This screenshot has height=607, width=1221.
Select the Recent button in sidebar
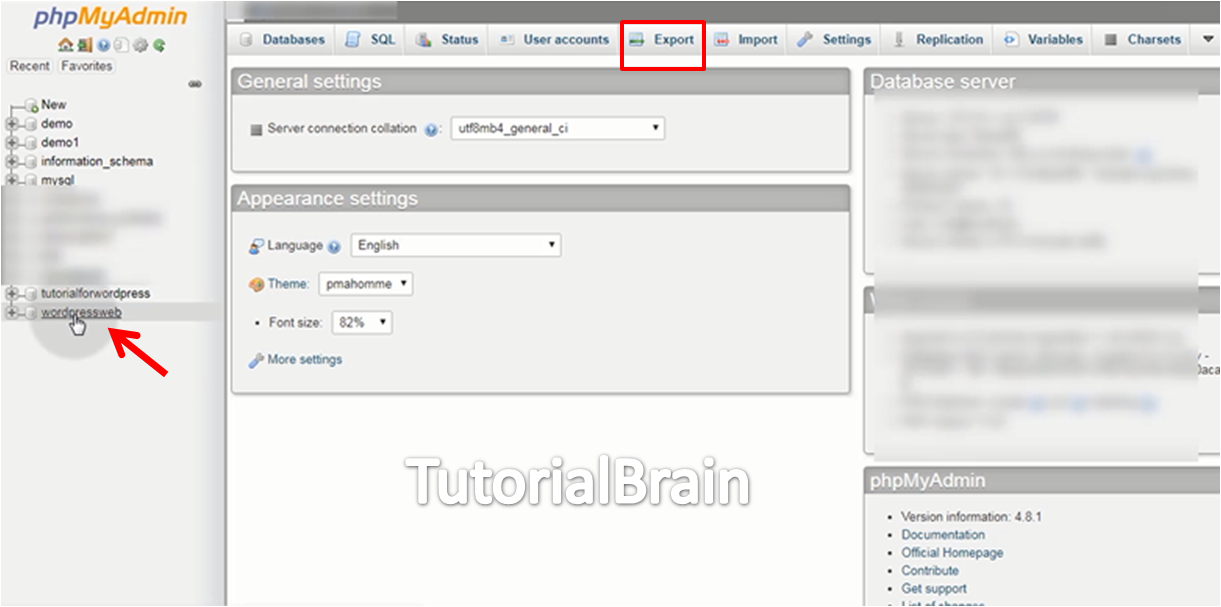click(x=30, y=66)
